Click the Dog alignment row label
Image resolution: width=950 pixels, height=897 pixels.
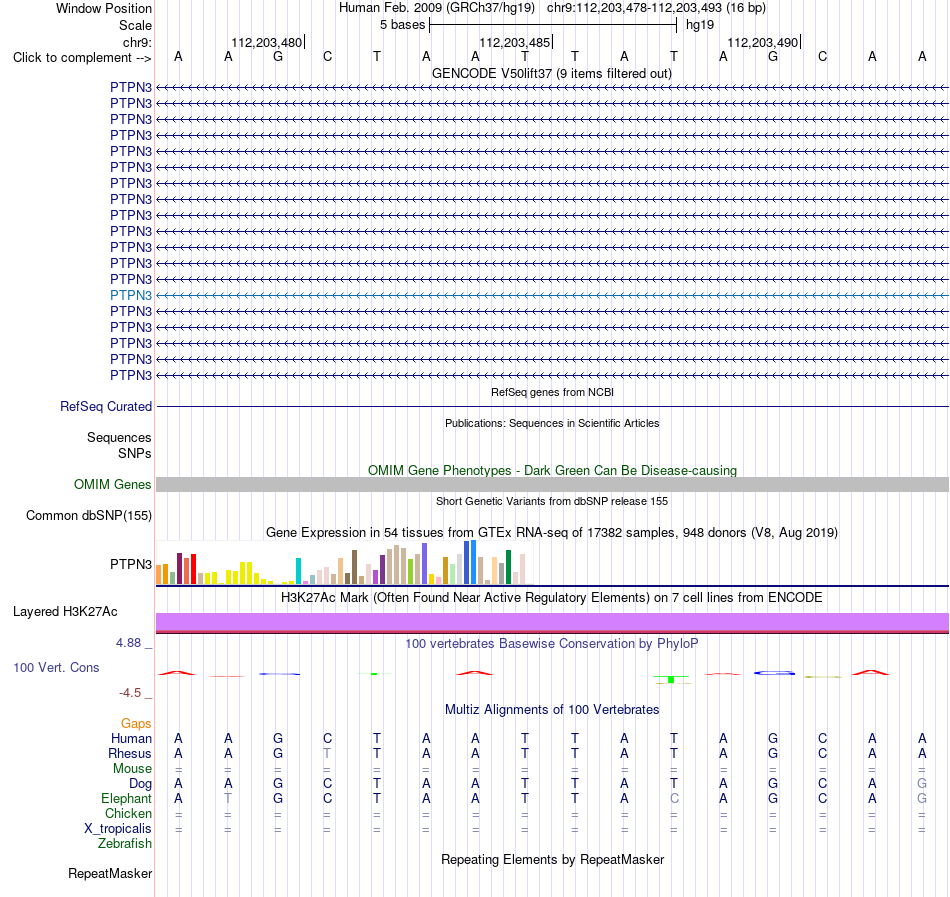click(140, 784)
